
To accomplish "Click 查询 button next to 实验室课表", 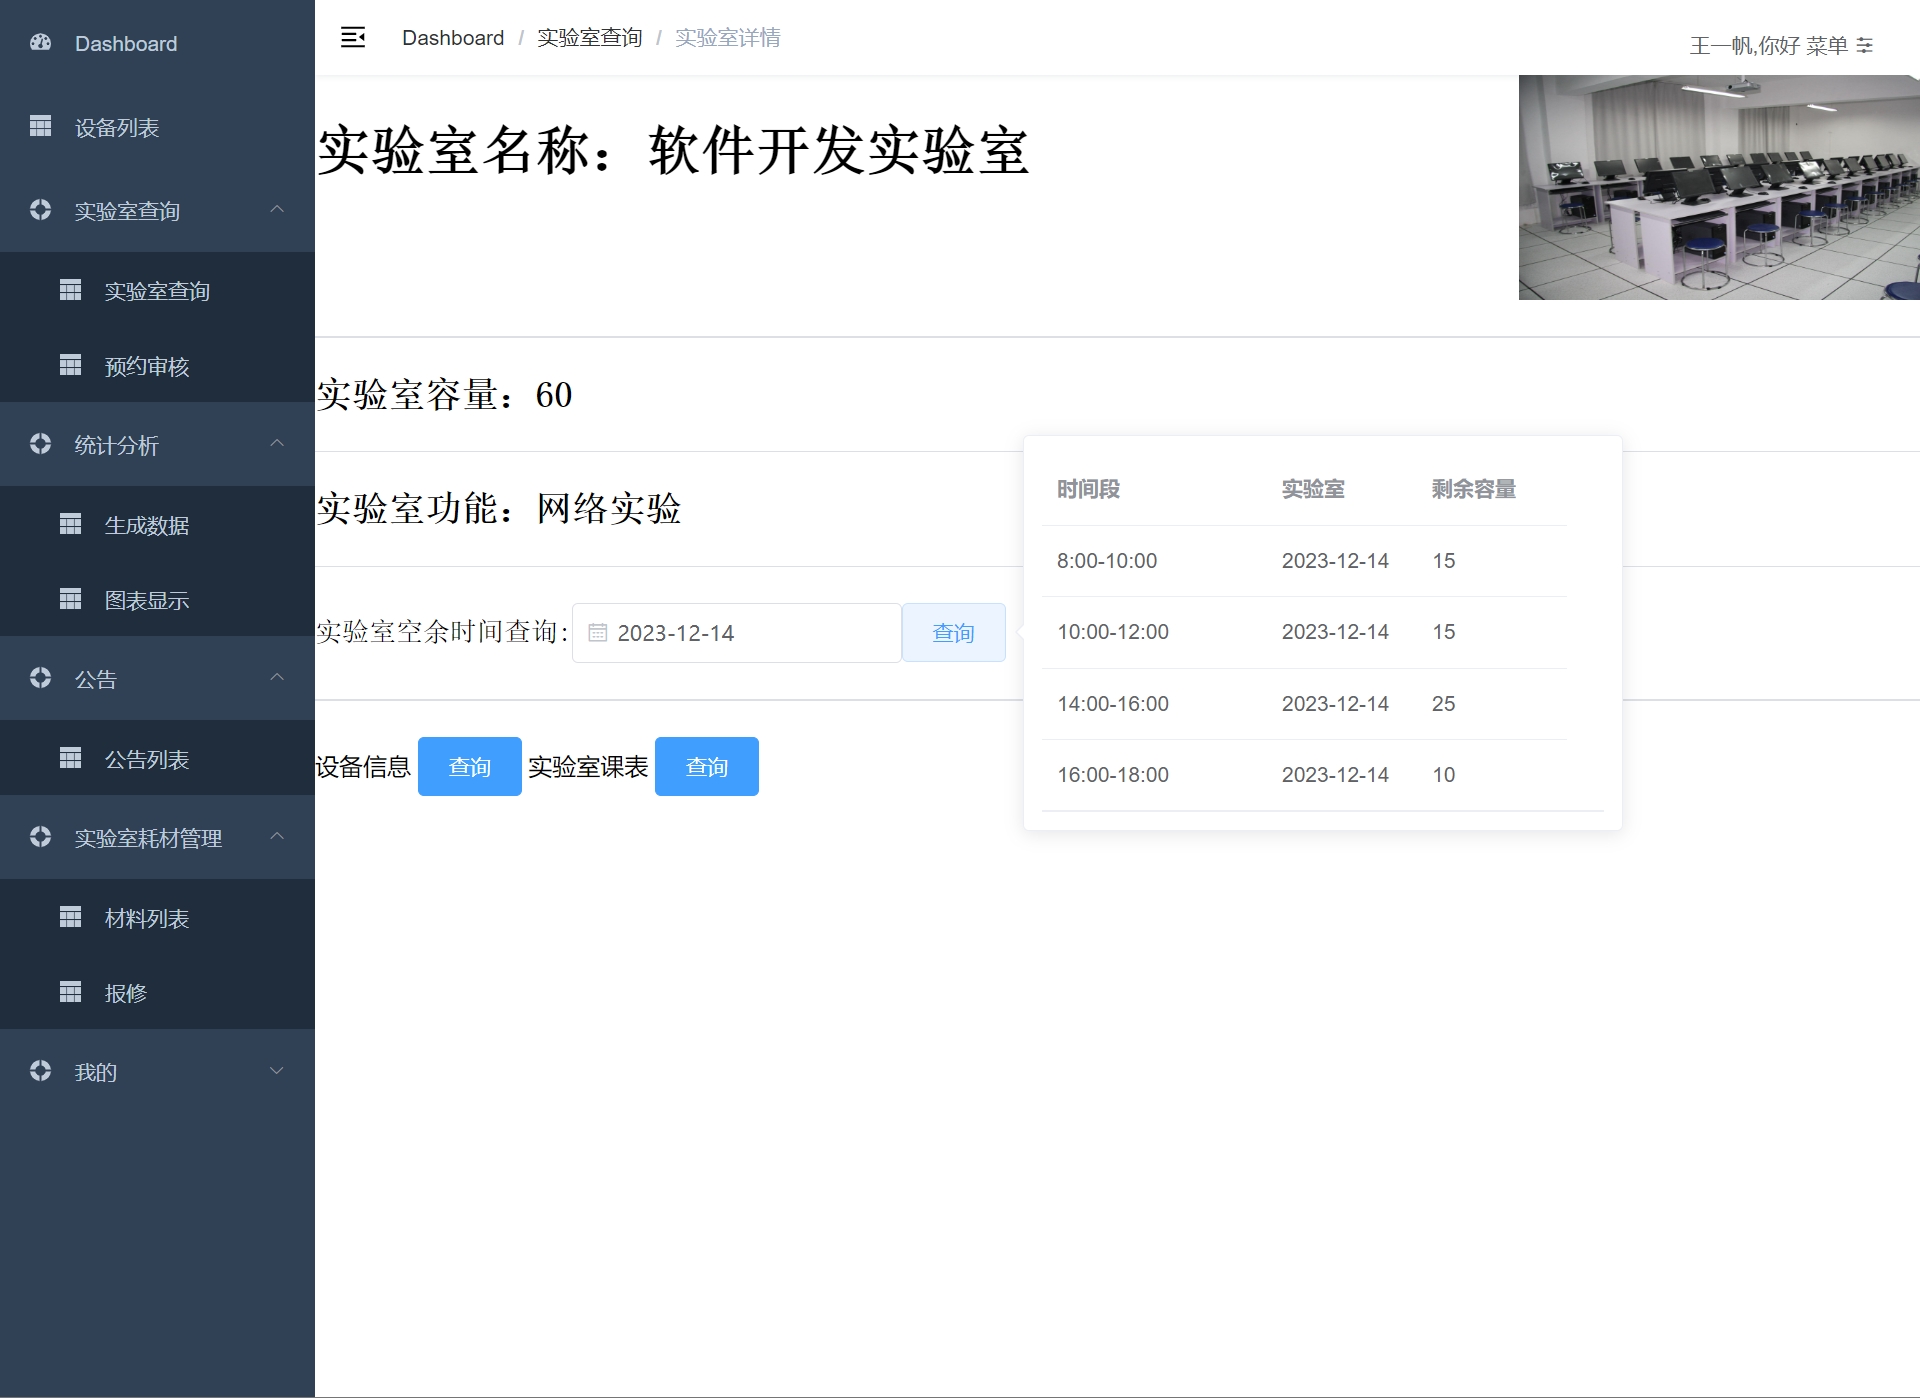I will (x=706, y=767).
